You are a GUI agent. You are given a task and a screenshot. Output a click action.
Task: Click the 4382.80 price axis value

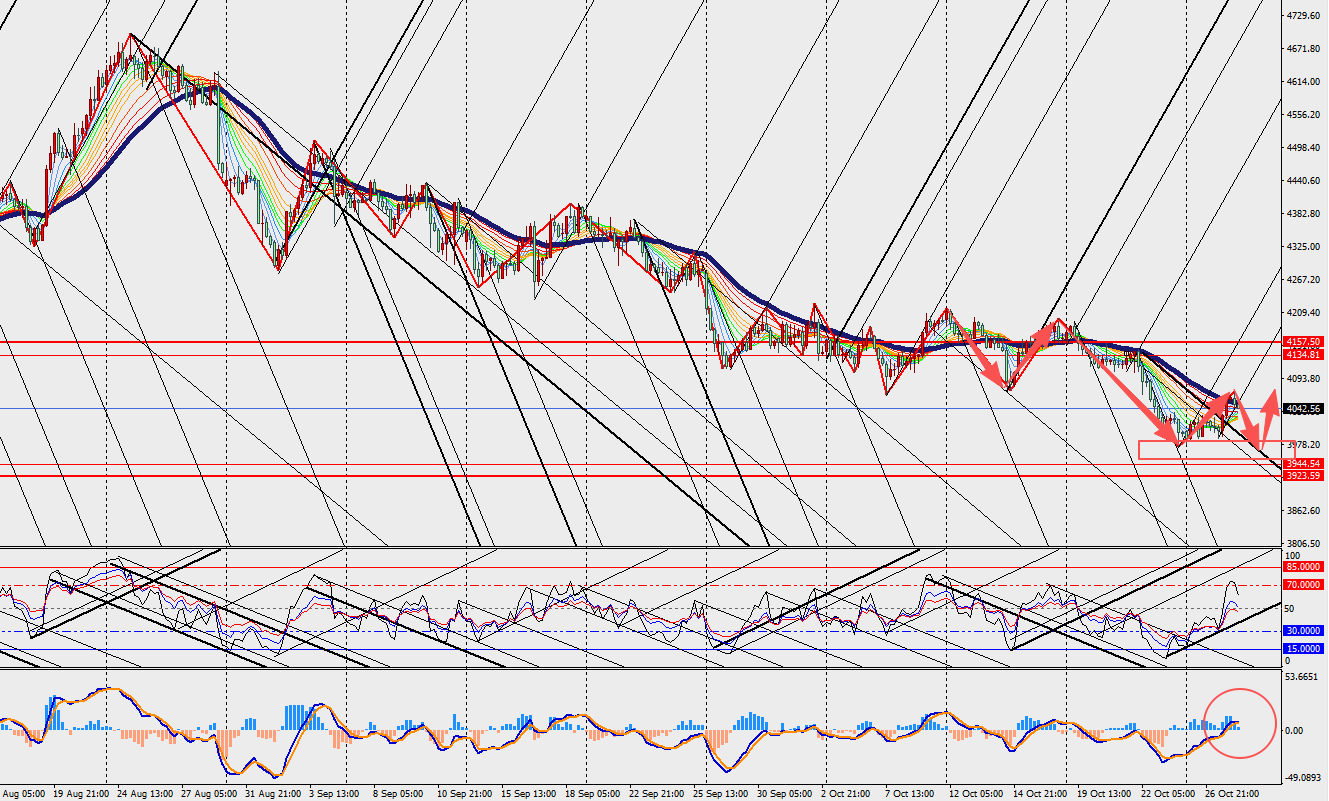pos(1305,214)
